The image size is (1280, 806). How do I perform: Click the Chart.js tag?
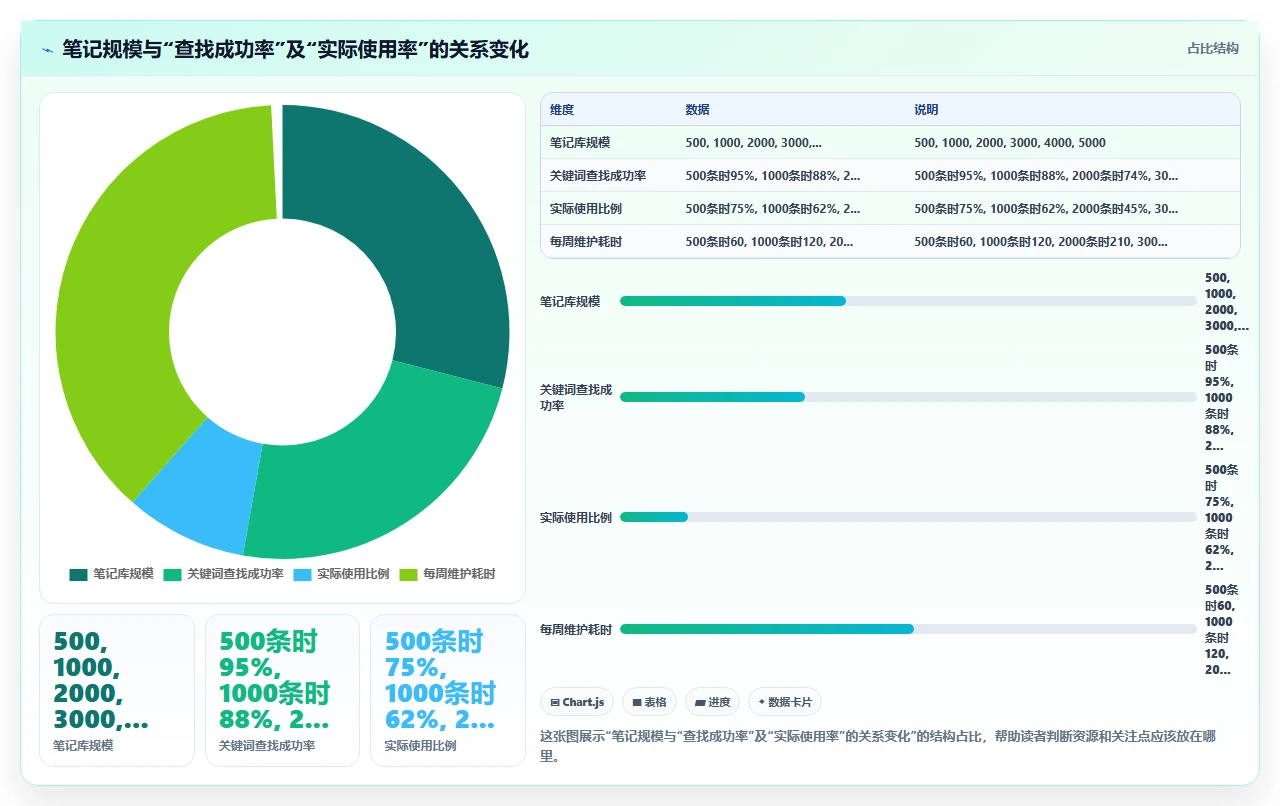577,702
